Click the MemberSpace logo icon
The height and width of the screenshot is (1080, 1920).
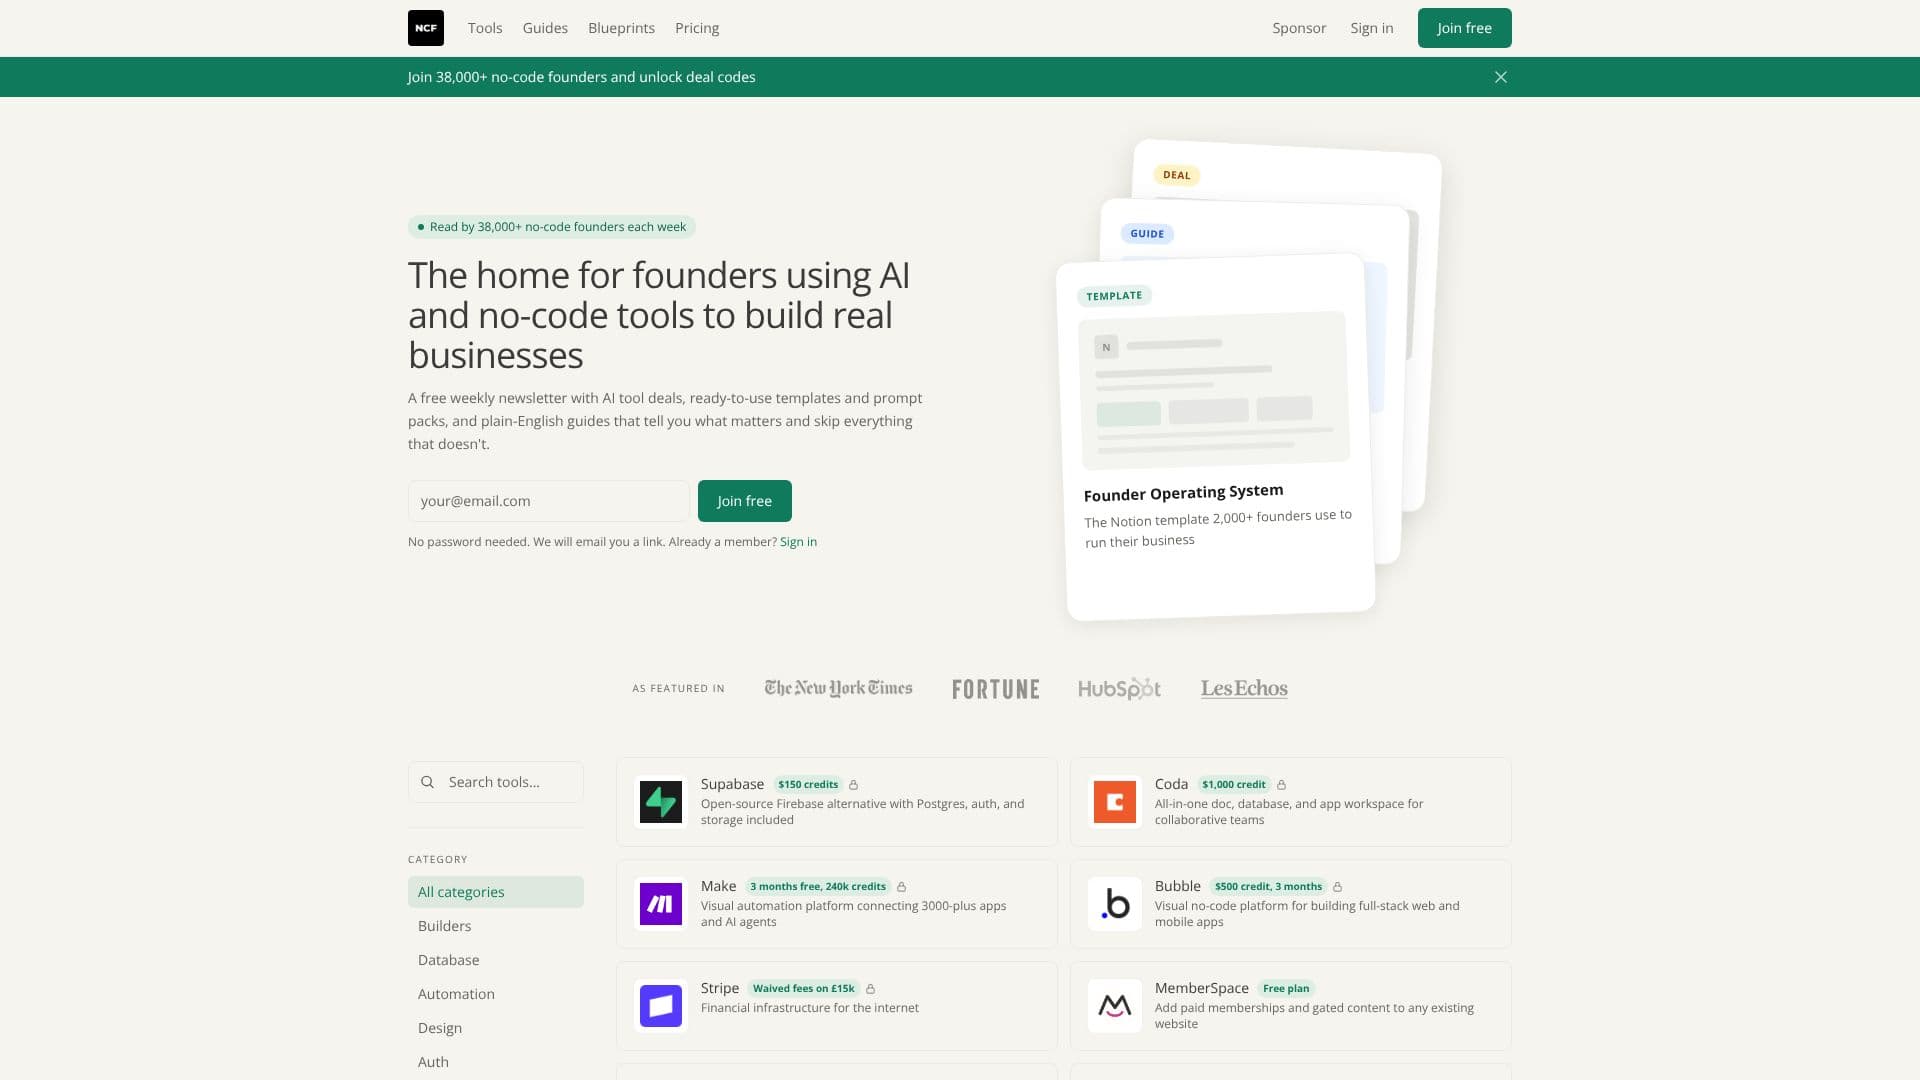pos(1115,1006)
